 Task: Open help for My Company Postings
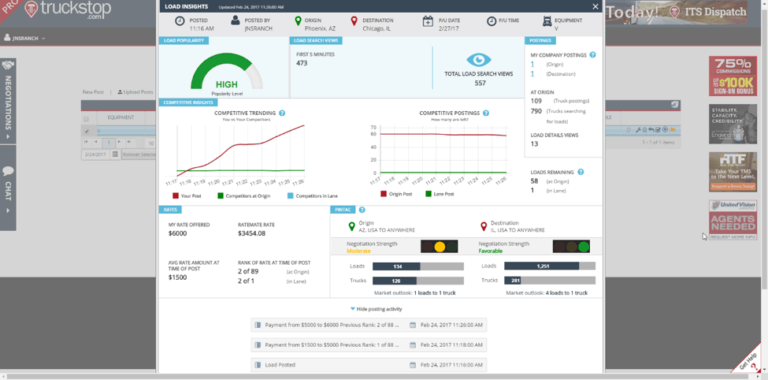[593, 55]
